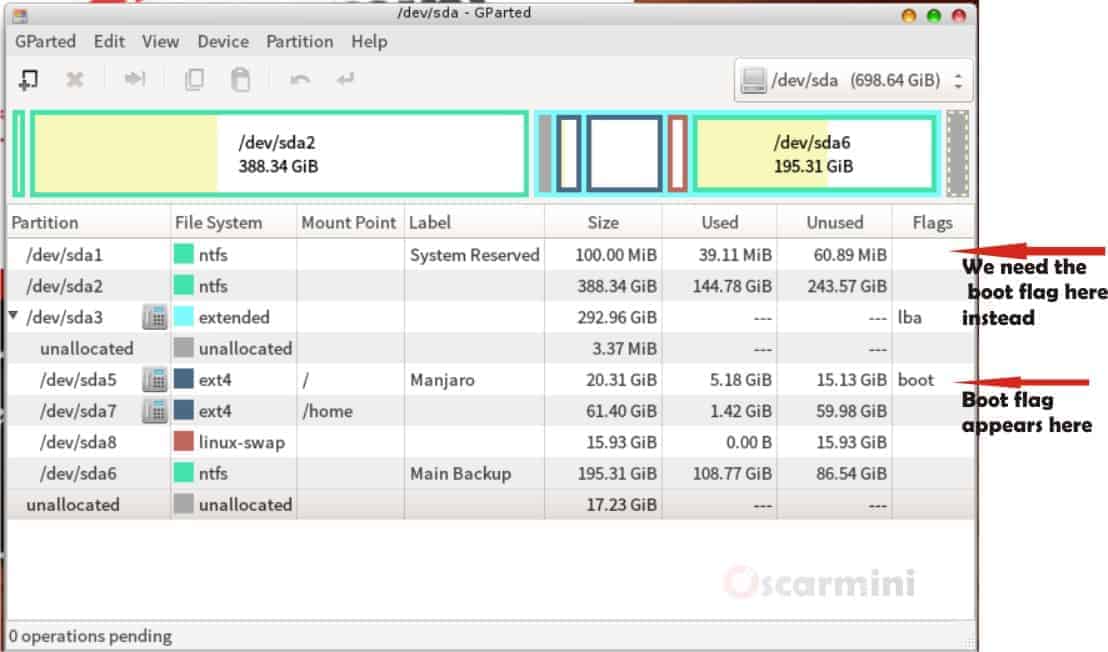Open the Device menu
The image size is (1108, 652).
(222, 41)
